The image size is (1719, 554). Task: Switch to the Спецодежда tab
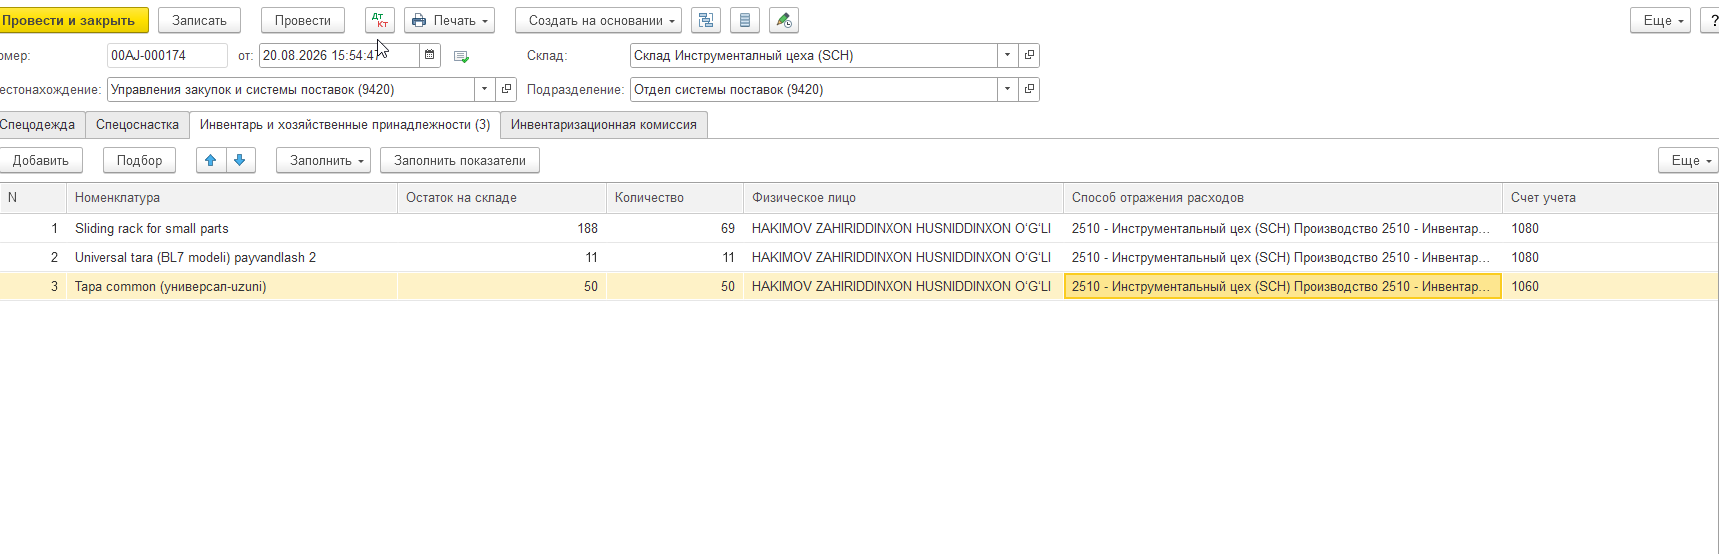coord(40,124)
